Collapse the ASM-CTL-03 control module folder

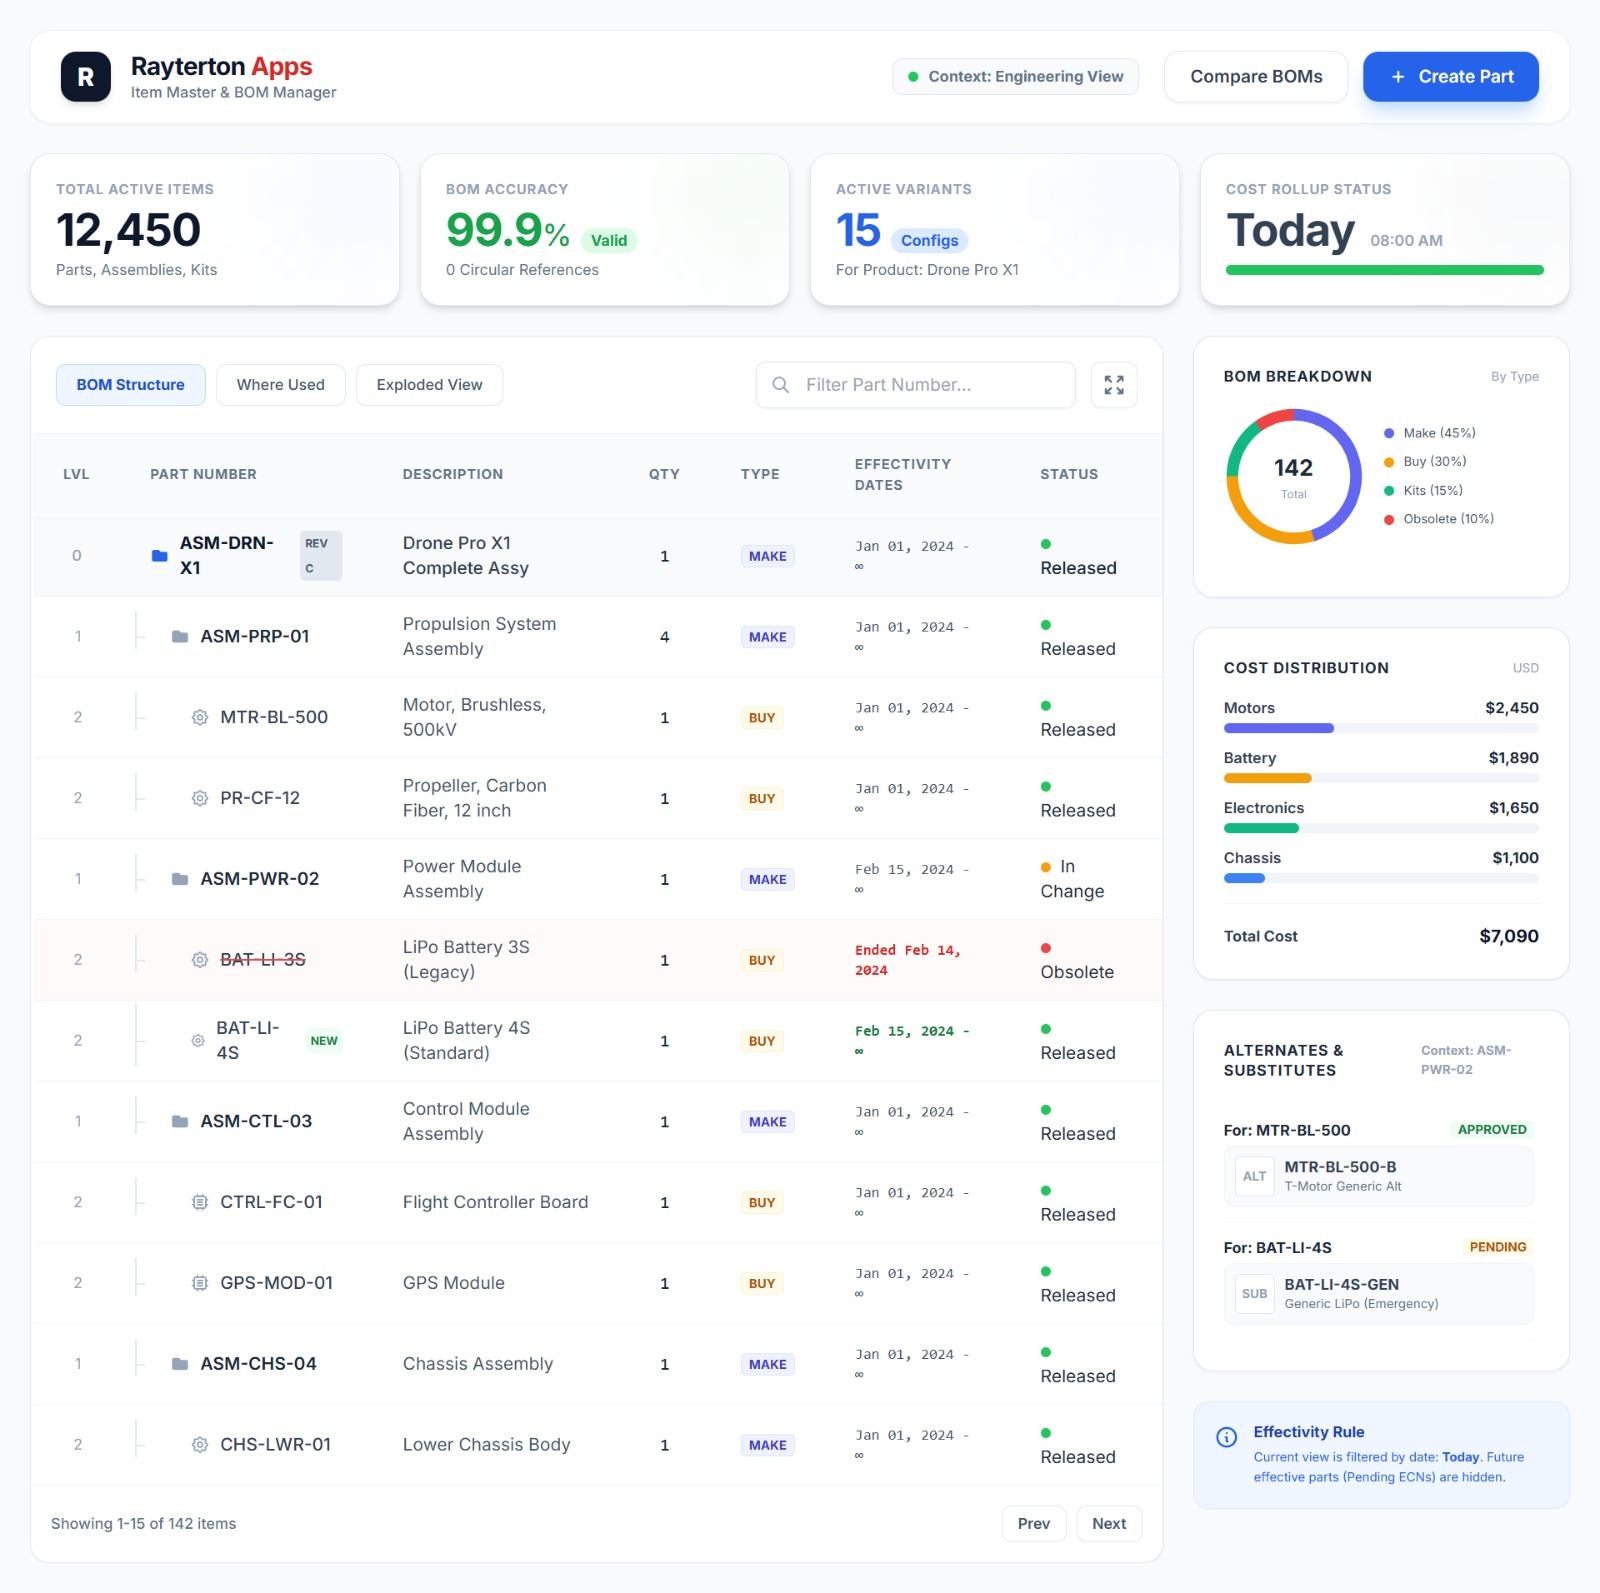[x=180, y=1122]
